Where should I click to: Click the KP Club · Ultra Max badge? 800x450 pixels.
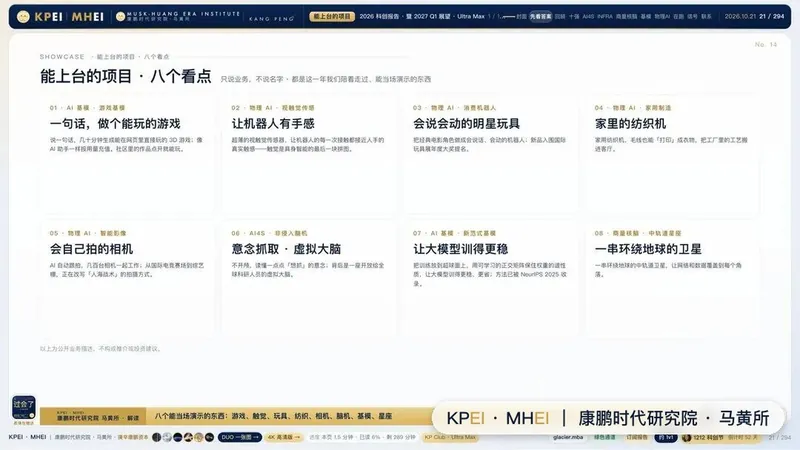coord(450,437)
